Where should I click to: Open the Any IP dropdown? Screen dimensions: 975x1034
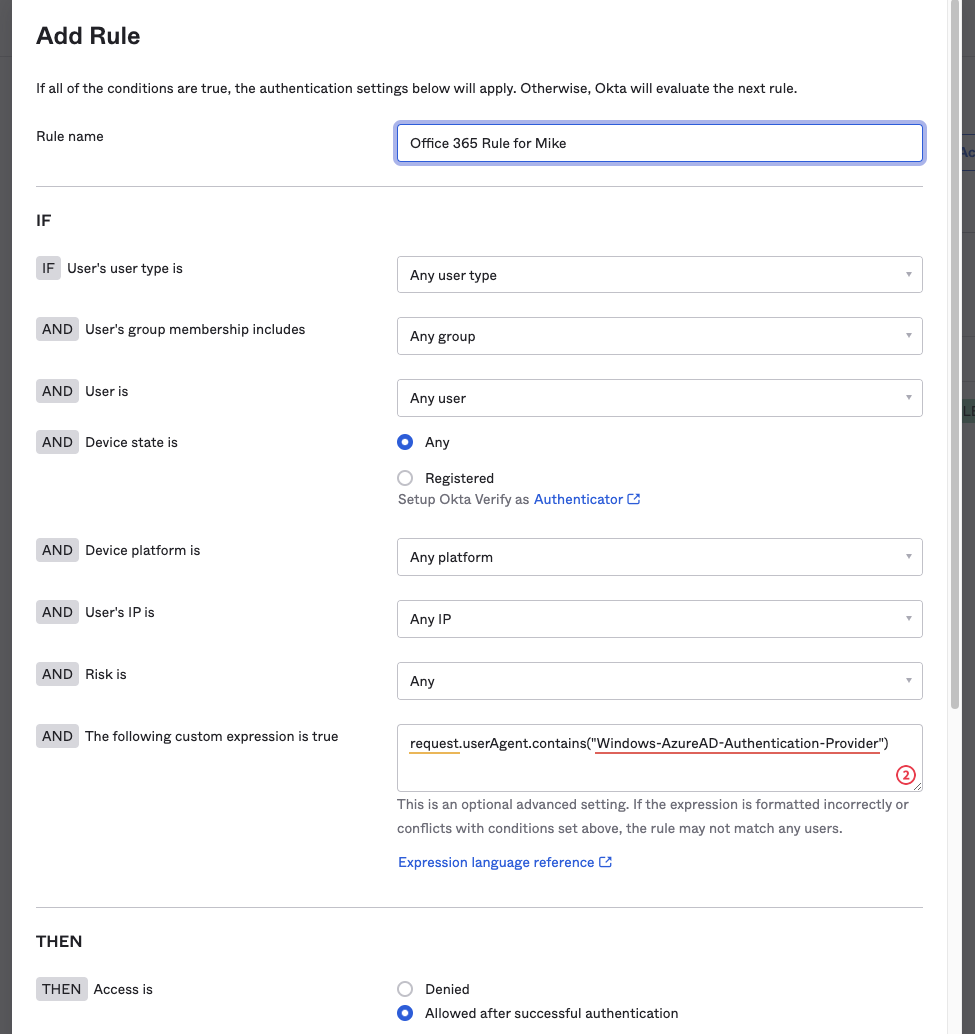pyautogui.click(x=660, y=619)
